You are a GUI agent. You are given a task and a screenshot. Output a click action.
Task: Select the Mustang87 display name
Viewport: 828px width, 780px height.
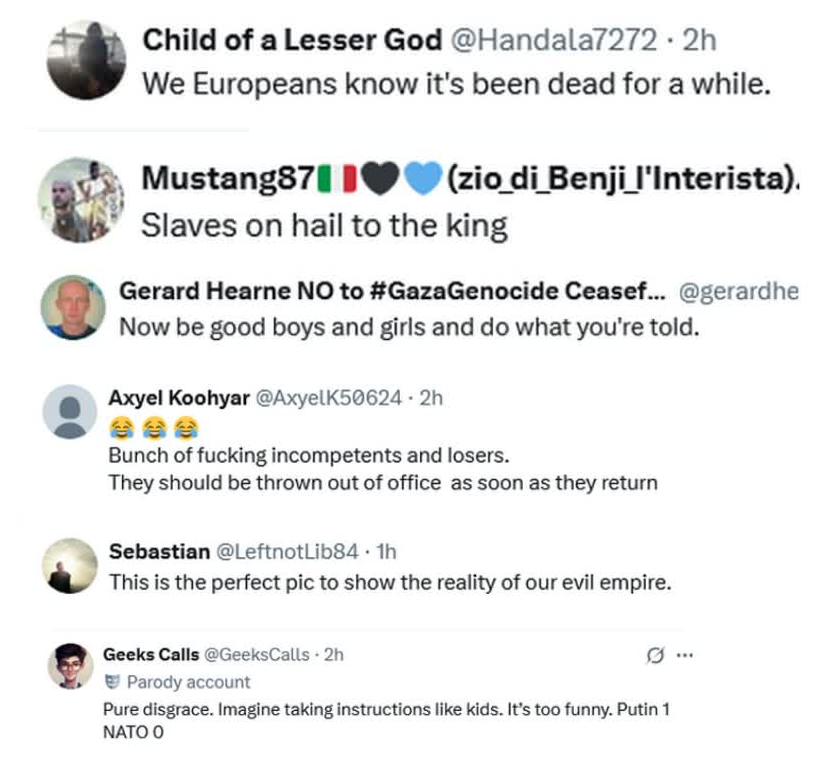pyautogui.click(x=226, y=181)
